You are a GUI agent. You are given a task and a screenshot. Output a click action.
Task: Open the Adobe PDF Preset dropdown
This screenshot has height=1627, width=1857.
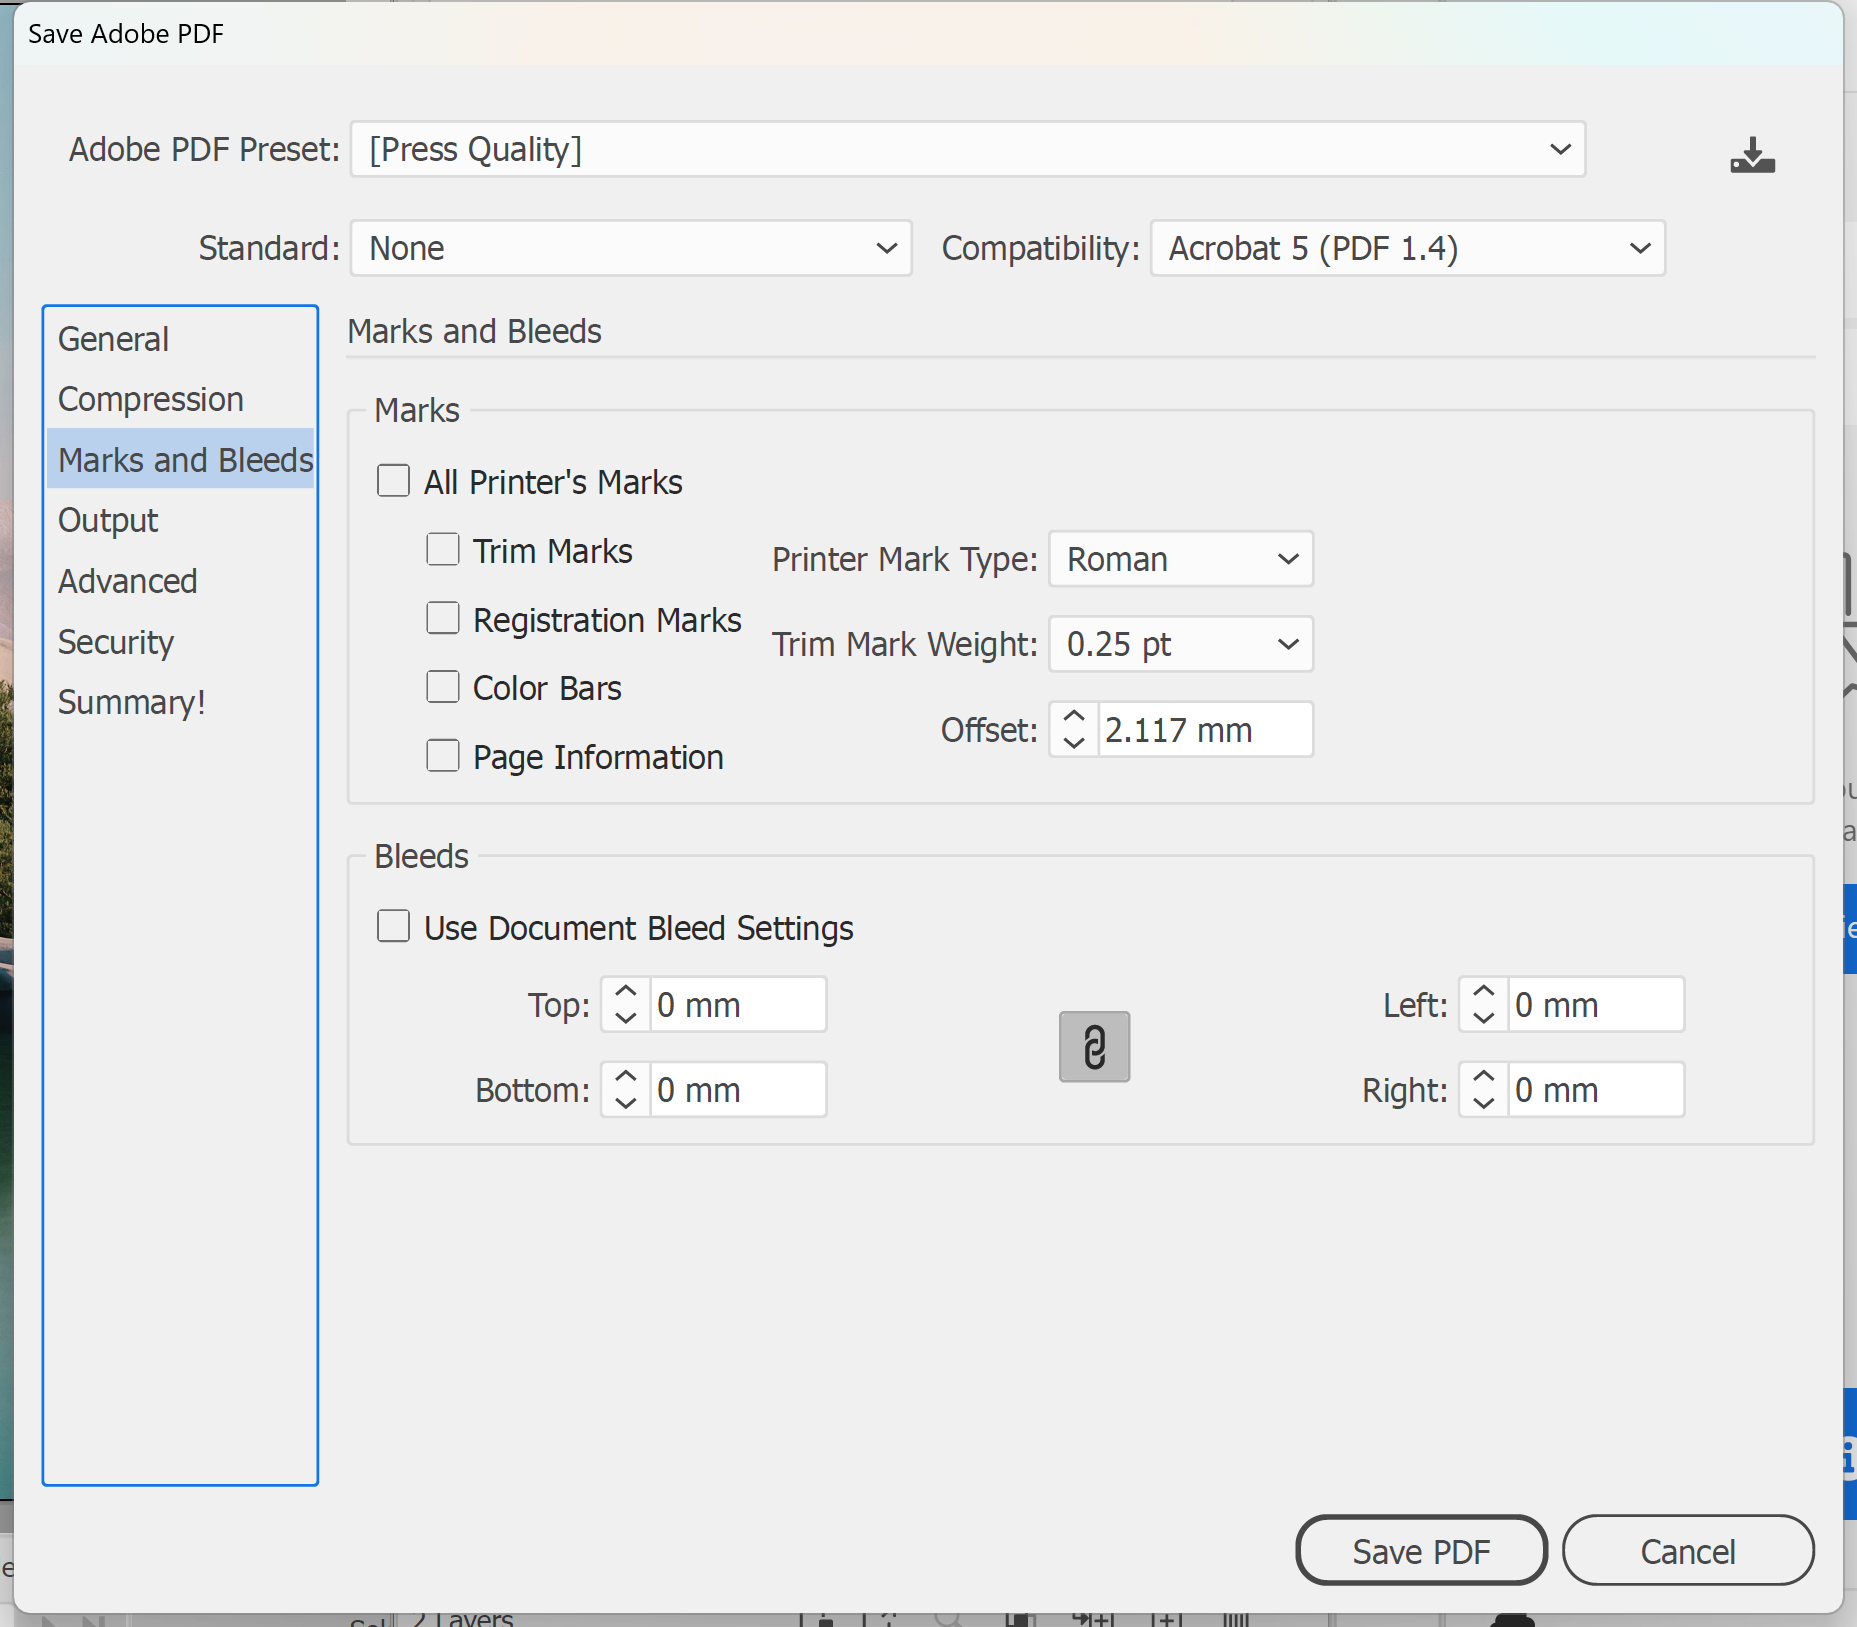[967, 149]
